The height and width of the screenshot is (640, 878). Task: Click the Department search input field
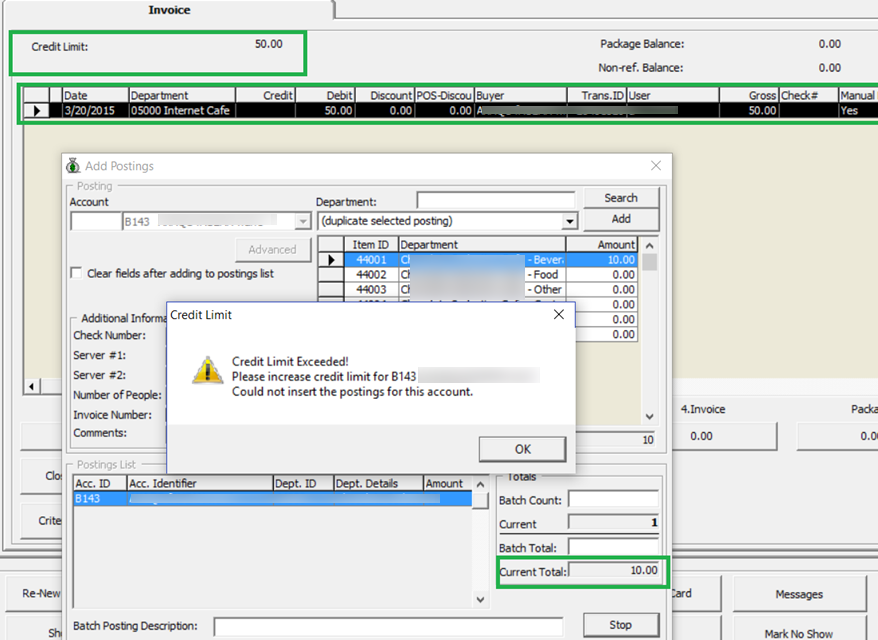496,200
